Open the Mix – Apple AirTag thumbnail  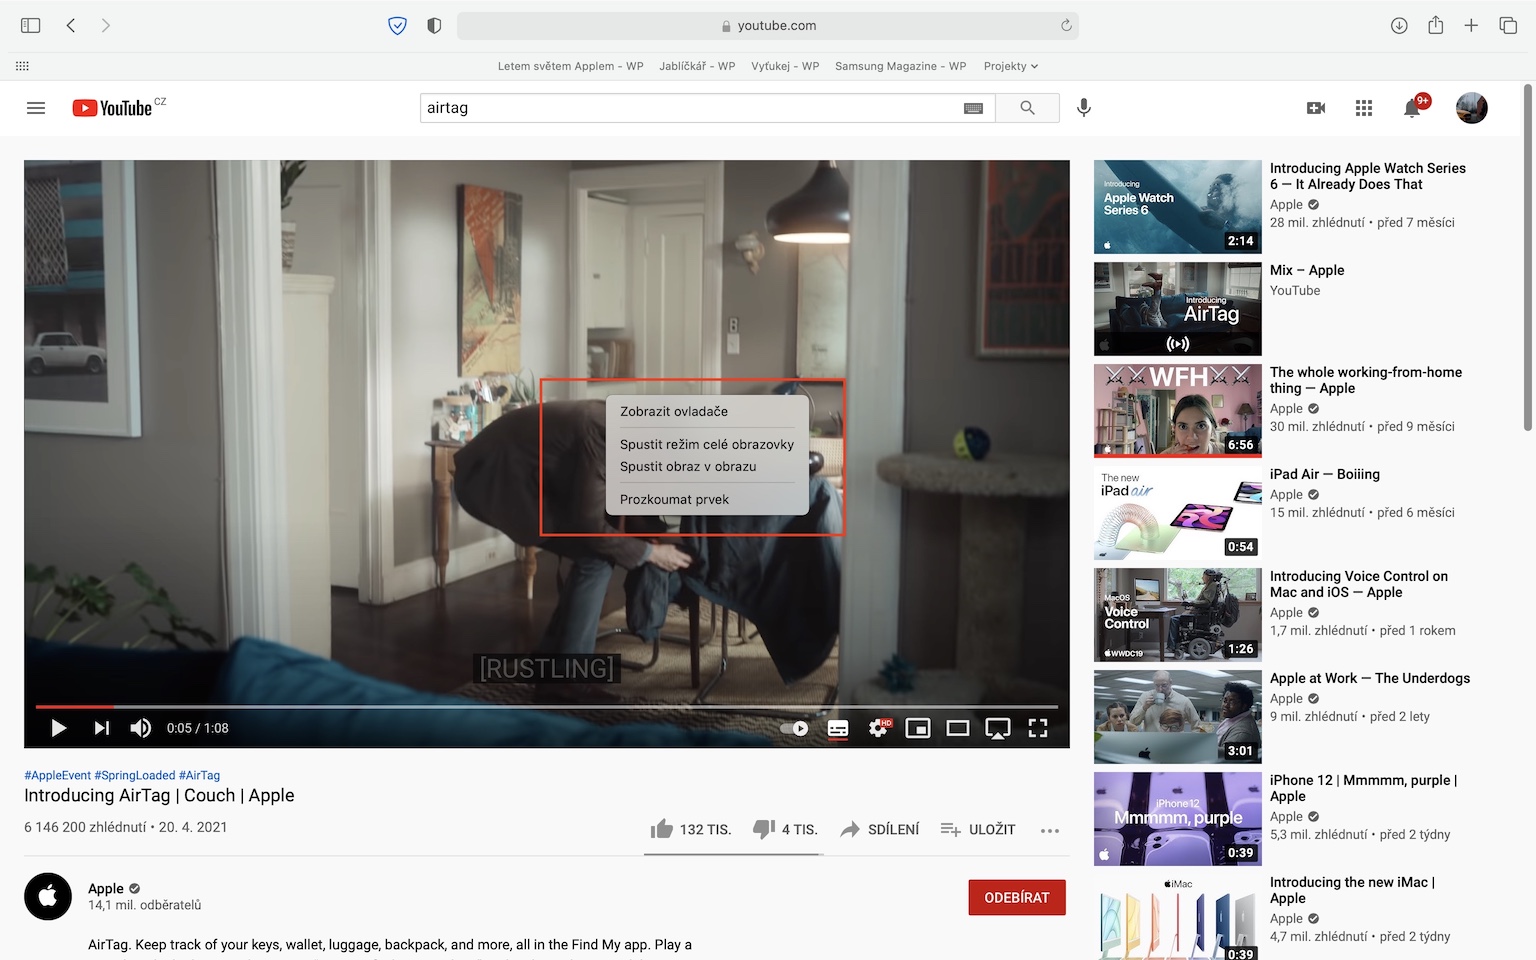pos(1178,309)
